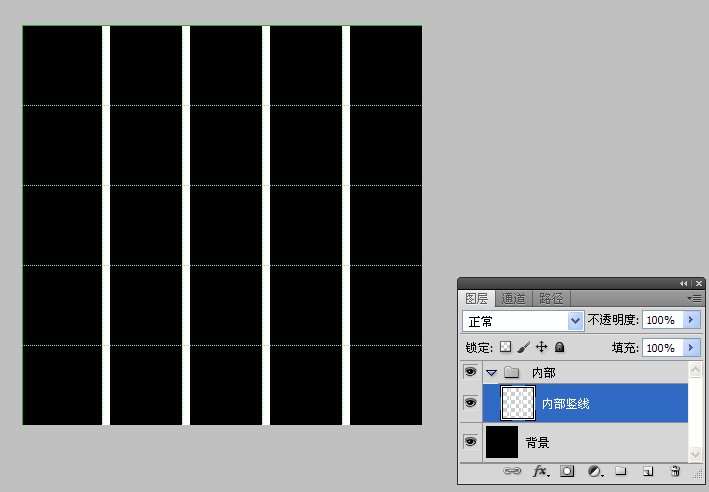The image size is (709, 492).
Task: Click the layers list scroll down arrow
Action: (x=695, y=454)
